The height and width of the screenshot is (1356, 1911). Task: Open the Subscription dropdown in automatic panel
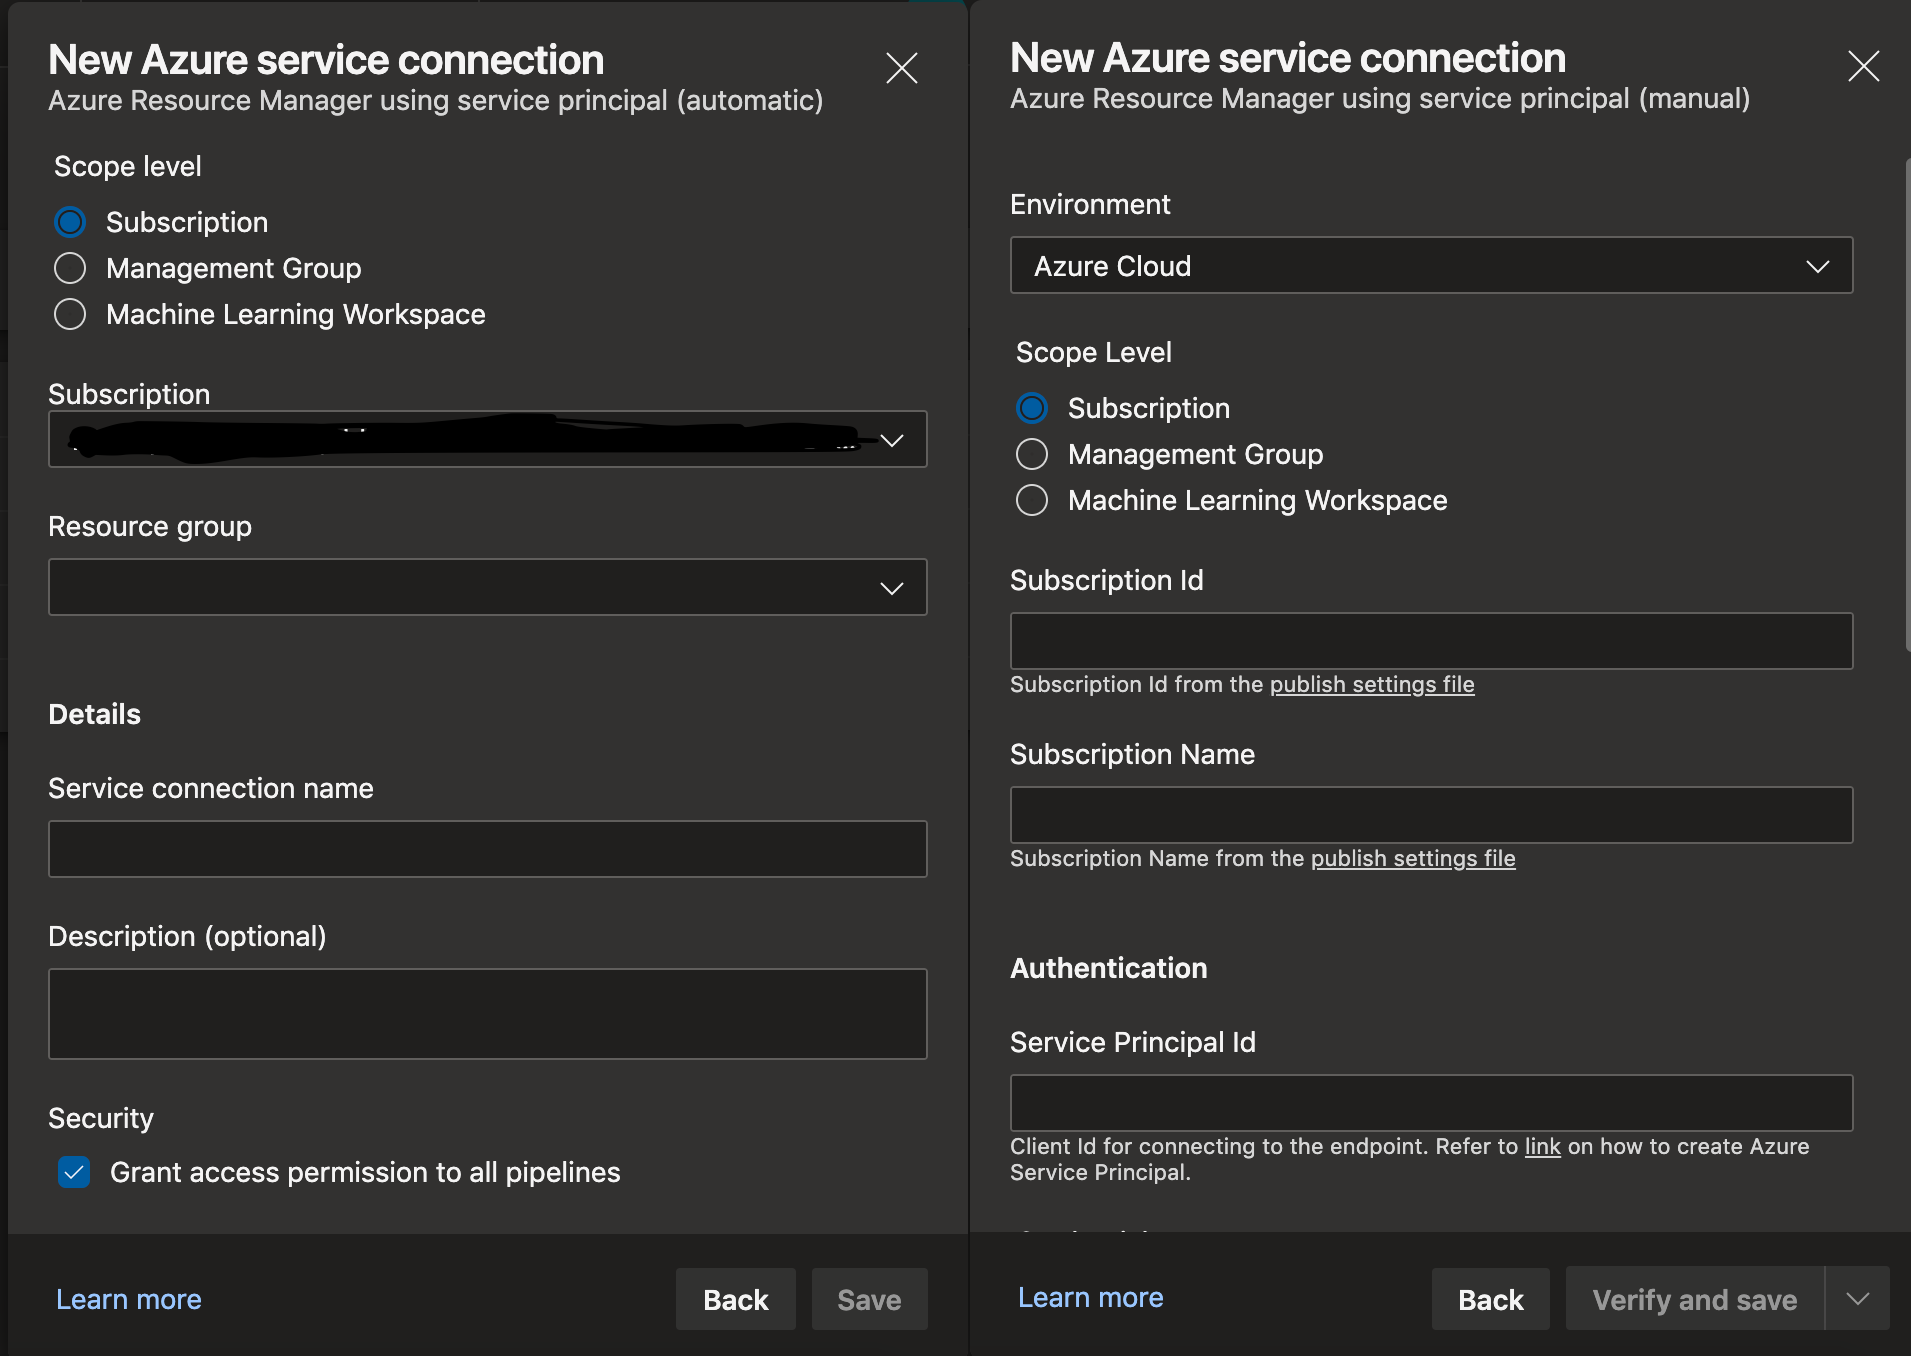tap(488, 439)
